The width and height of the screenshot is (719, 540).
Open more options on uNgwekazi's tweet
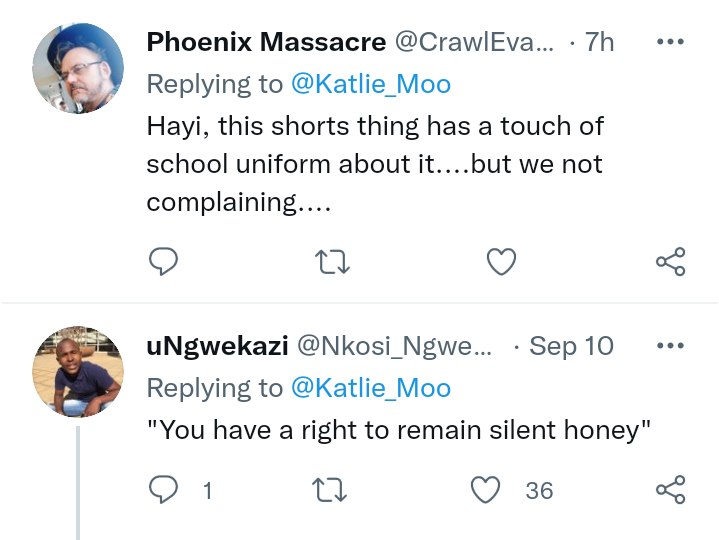click(669, 346)
